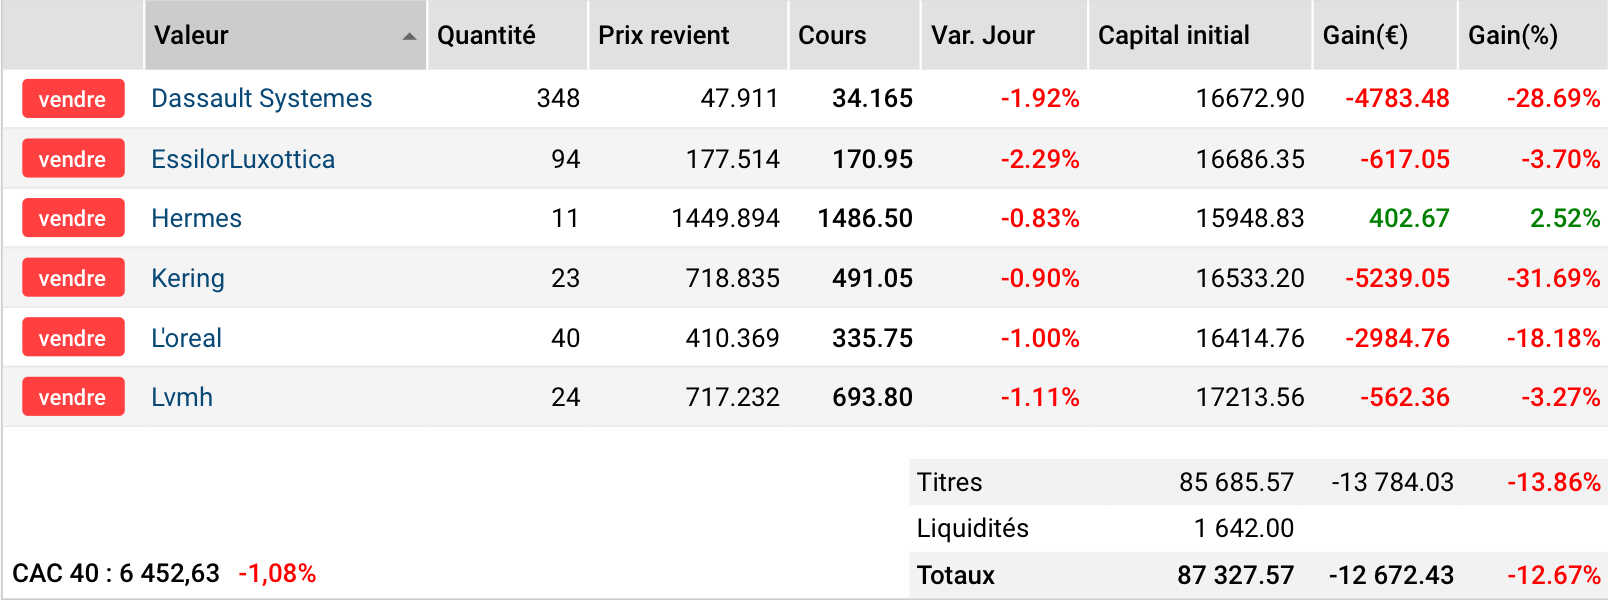Sort the table by Cours
Viewport: 1608px width, 600px height.
point(855,35)
